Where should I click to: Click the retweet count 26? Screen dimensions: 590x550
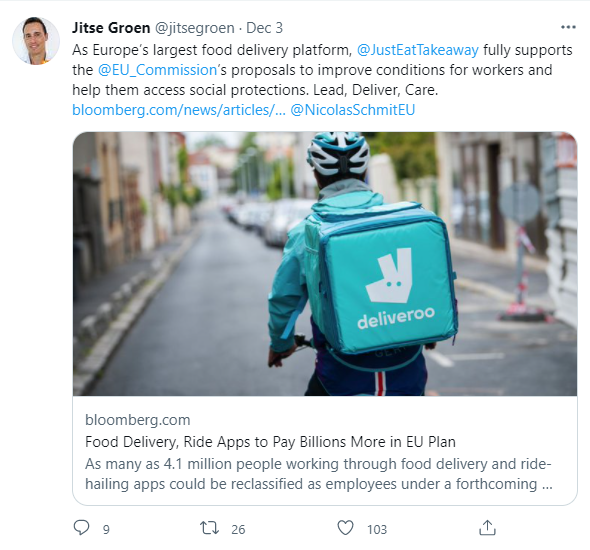238,530
